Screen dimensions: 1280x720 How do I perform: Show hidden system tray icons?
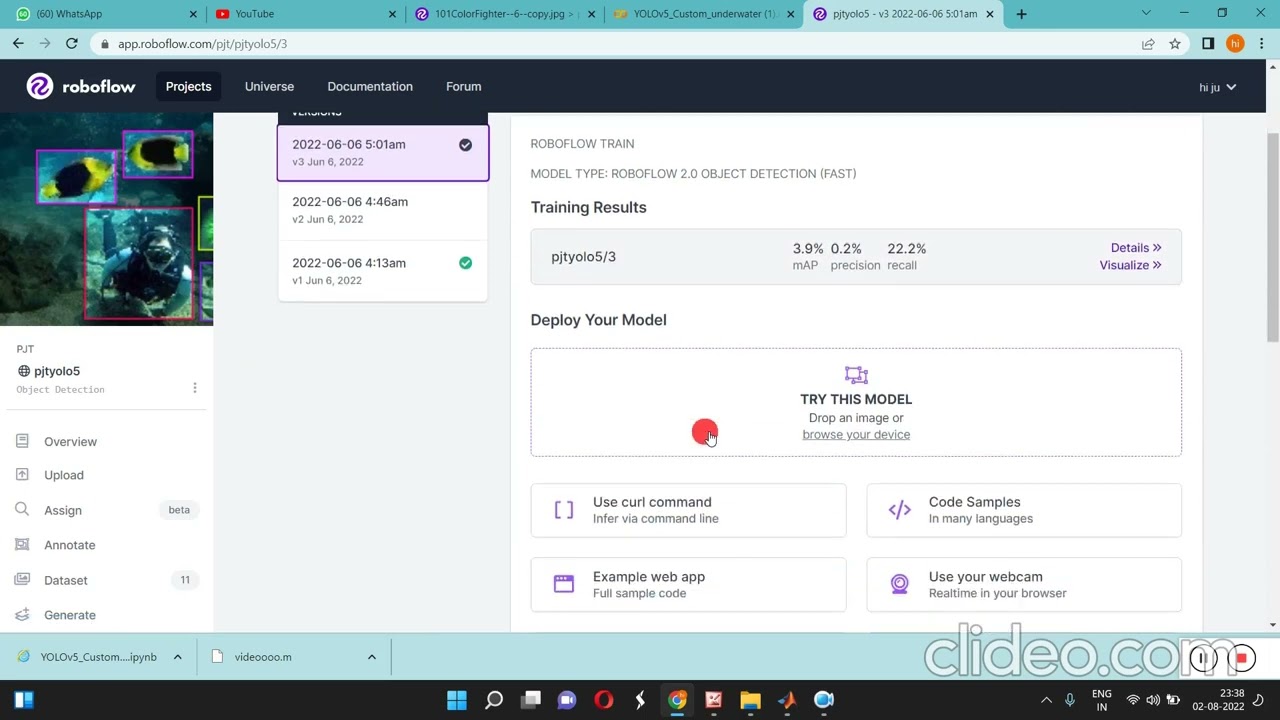1046,700
